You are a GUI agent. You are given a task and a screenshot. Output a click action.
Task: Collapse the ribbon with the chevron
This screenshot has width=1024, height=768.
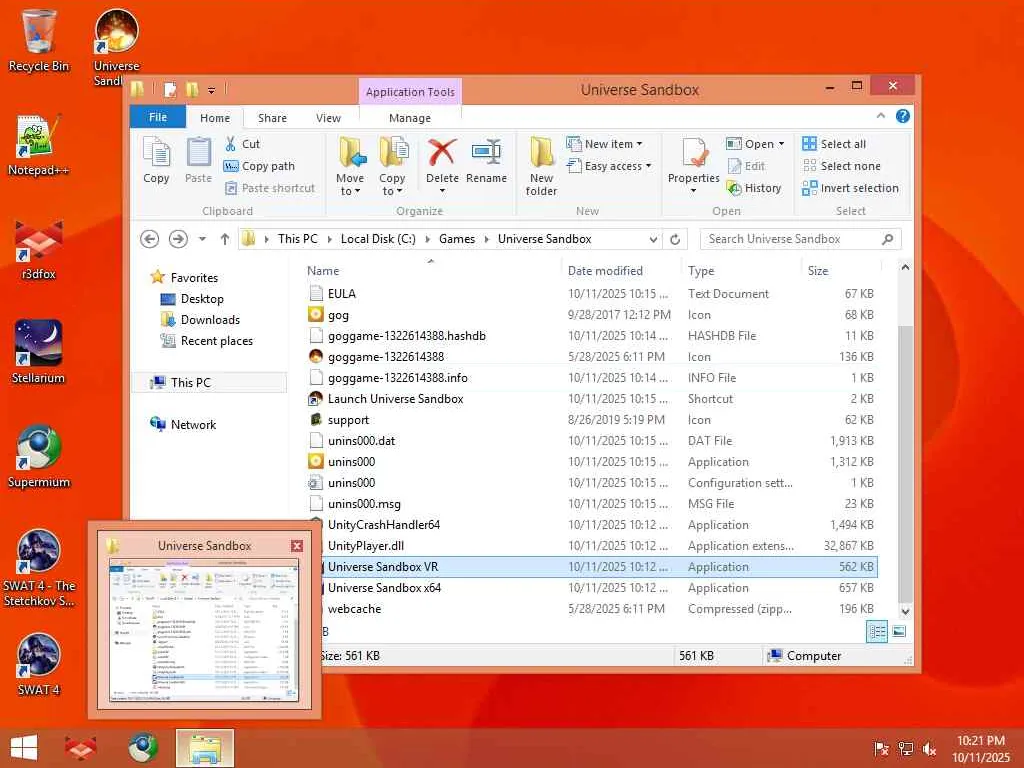coord(880,116)
